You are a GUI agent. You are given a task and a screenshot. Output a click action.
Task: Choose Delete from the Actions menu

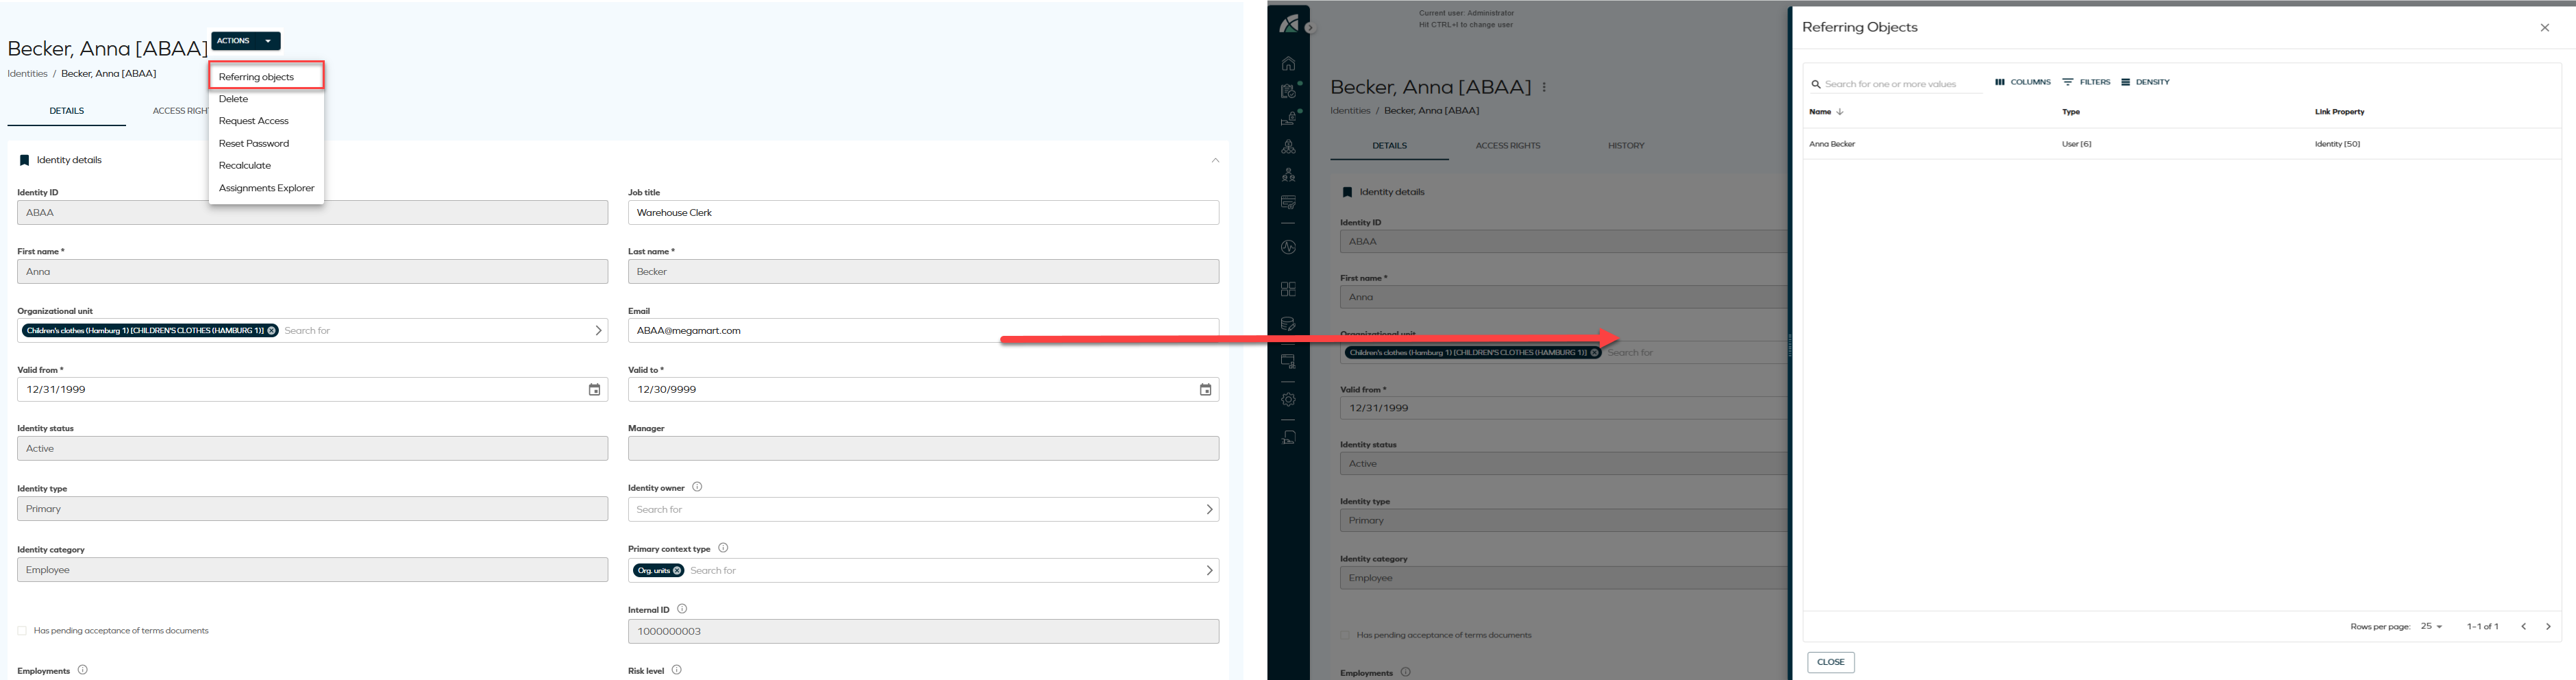point(266,99)
